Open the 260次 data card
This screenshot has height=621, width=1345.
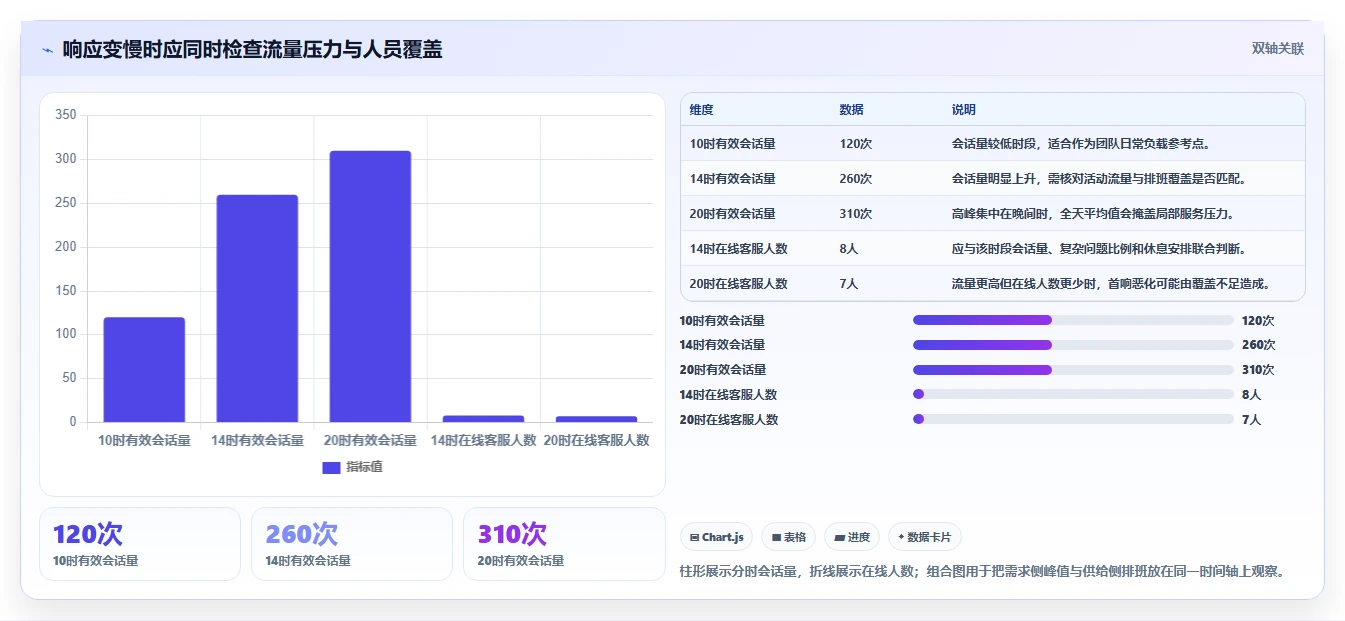click(x=352, y=544)
